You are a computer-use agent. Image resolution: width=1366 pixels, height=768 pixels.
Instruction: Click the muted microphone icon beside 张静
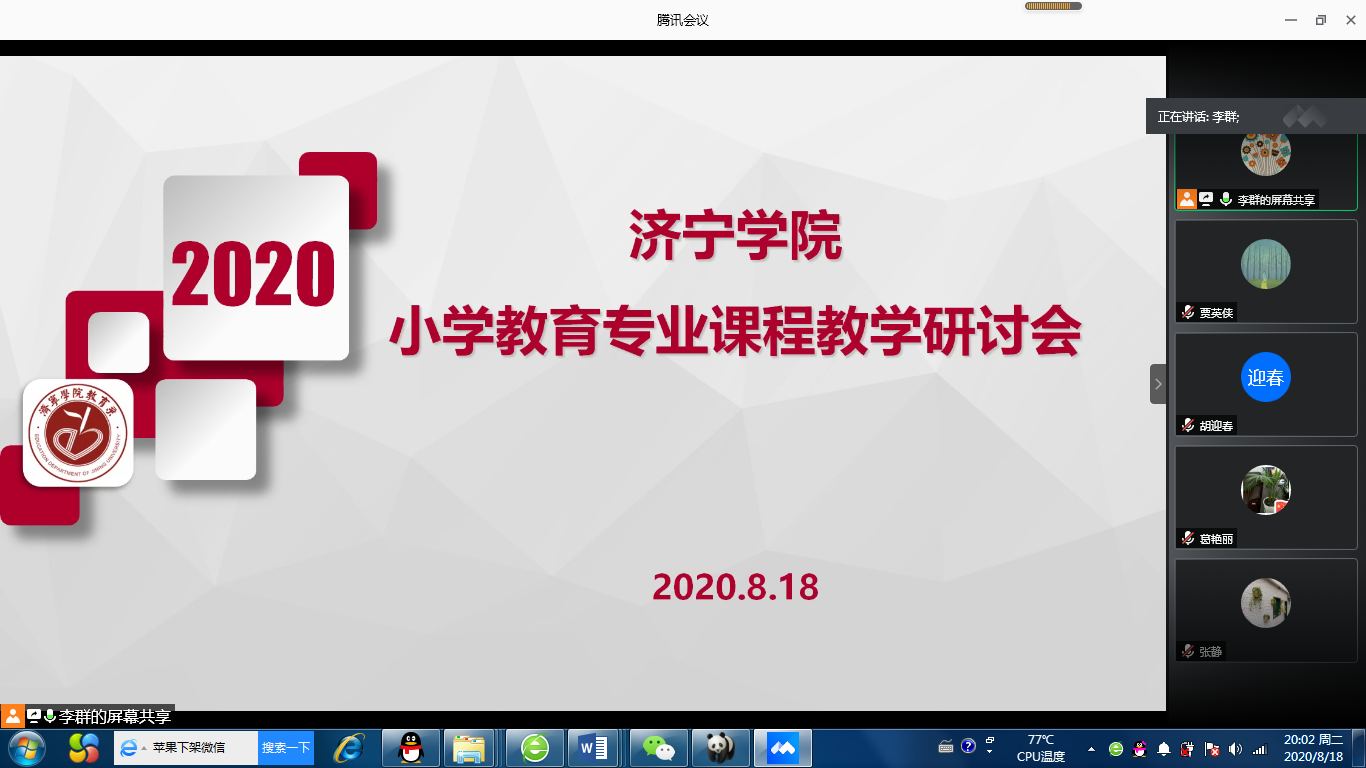click(x=1188, y=652)
